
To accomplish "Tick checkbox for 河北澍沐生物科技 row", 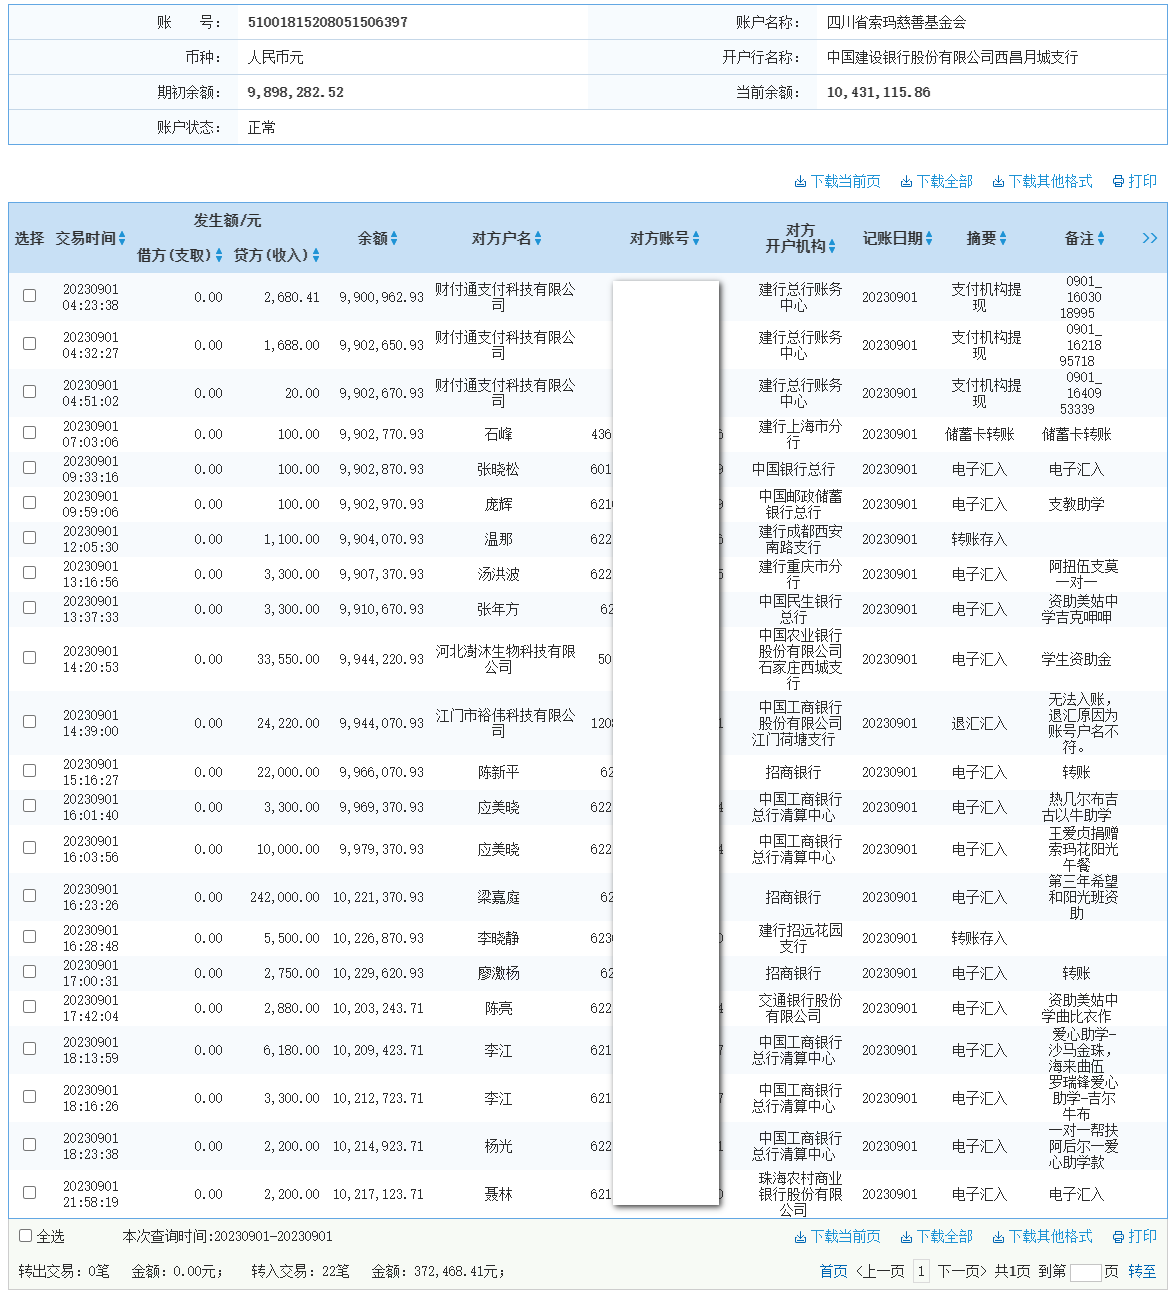I will point(29,658).
